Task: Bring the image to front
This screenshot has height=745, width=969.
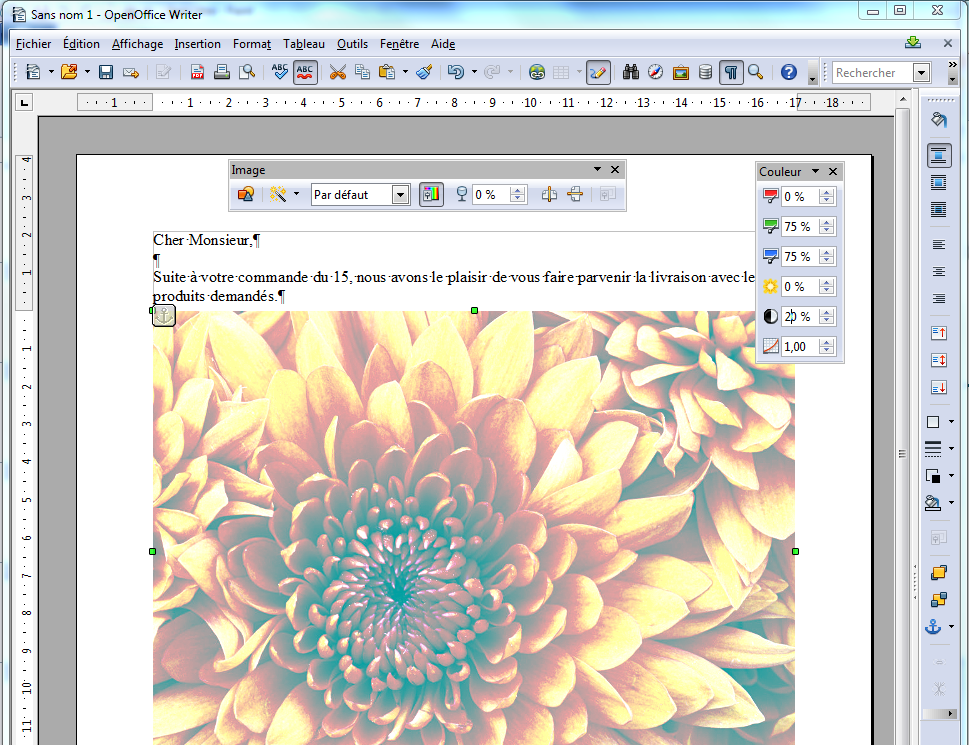Action: pyautogui.click(x=939, y=573)
